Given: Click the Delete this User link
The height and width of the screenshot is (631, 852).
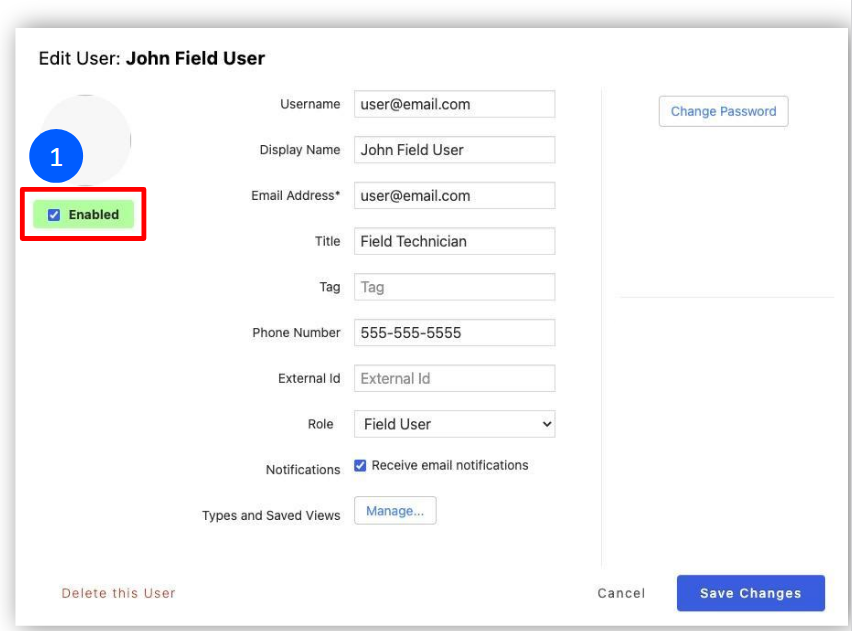Looking at the screenshot, I should pos(118,593).
